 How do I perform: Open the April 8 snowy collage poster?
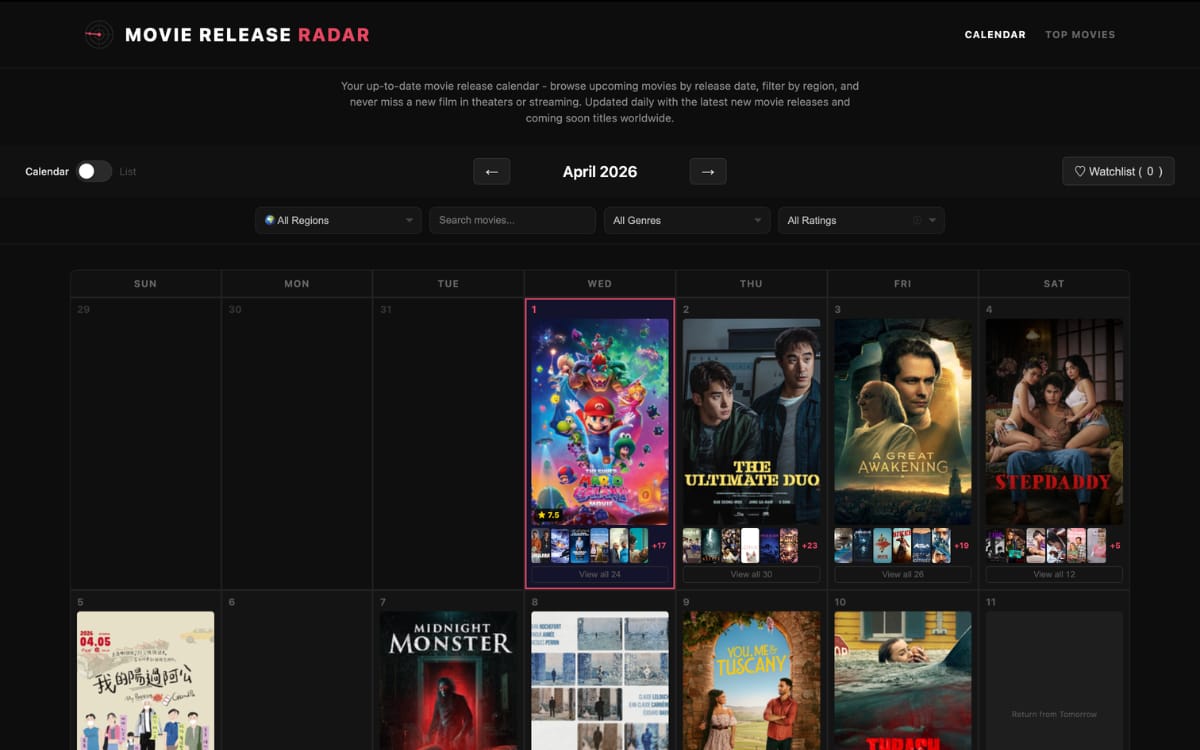pyautogui.click(x=600, y=681)
